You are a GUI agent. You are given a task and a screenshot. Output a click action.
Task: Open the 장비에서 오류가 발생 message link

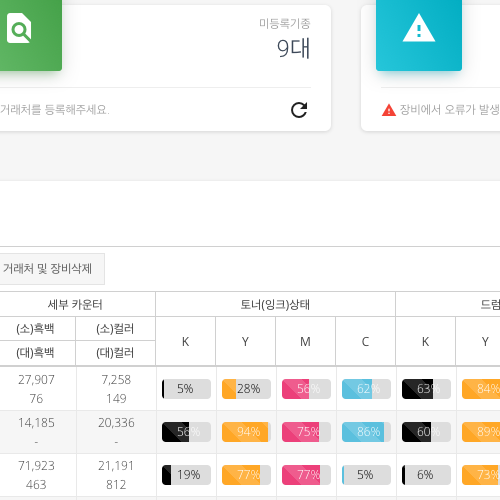(x=449, y=109)
